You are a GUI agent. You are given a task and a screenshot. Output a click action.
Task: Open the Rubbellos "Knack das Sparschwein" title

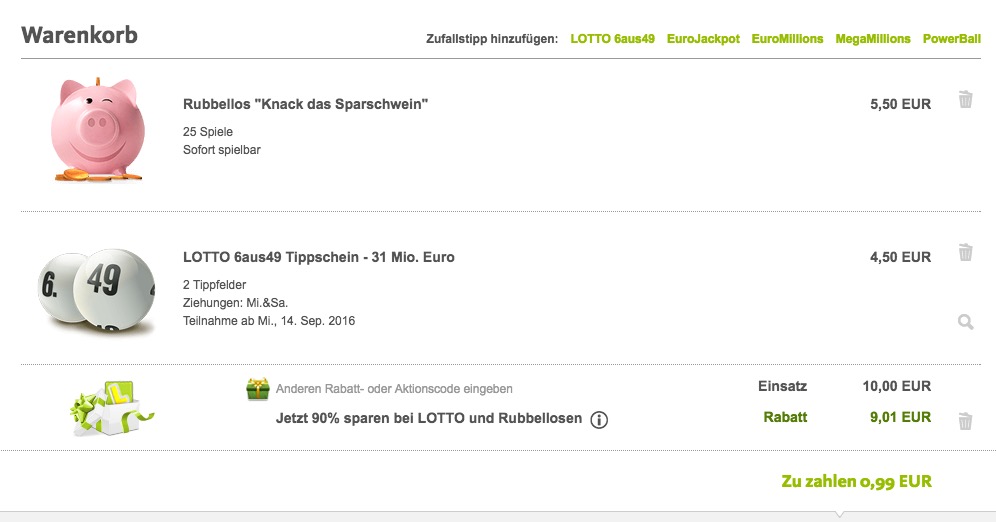tap(305, 104)
